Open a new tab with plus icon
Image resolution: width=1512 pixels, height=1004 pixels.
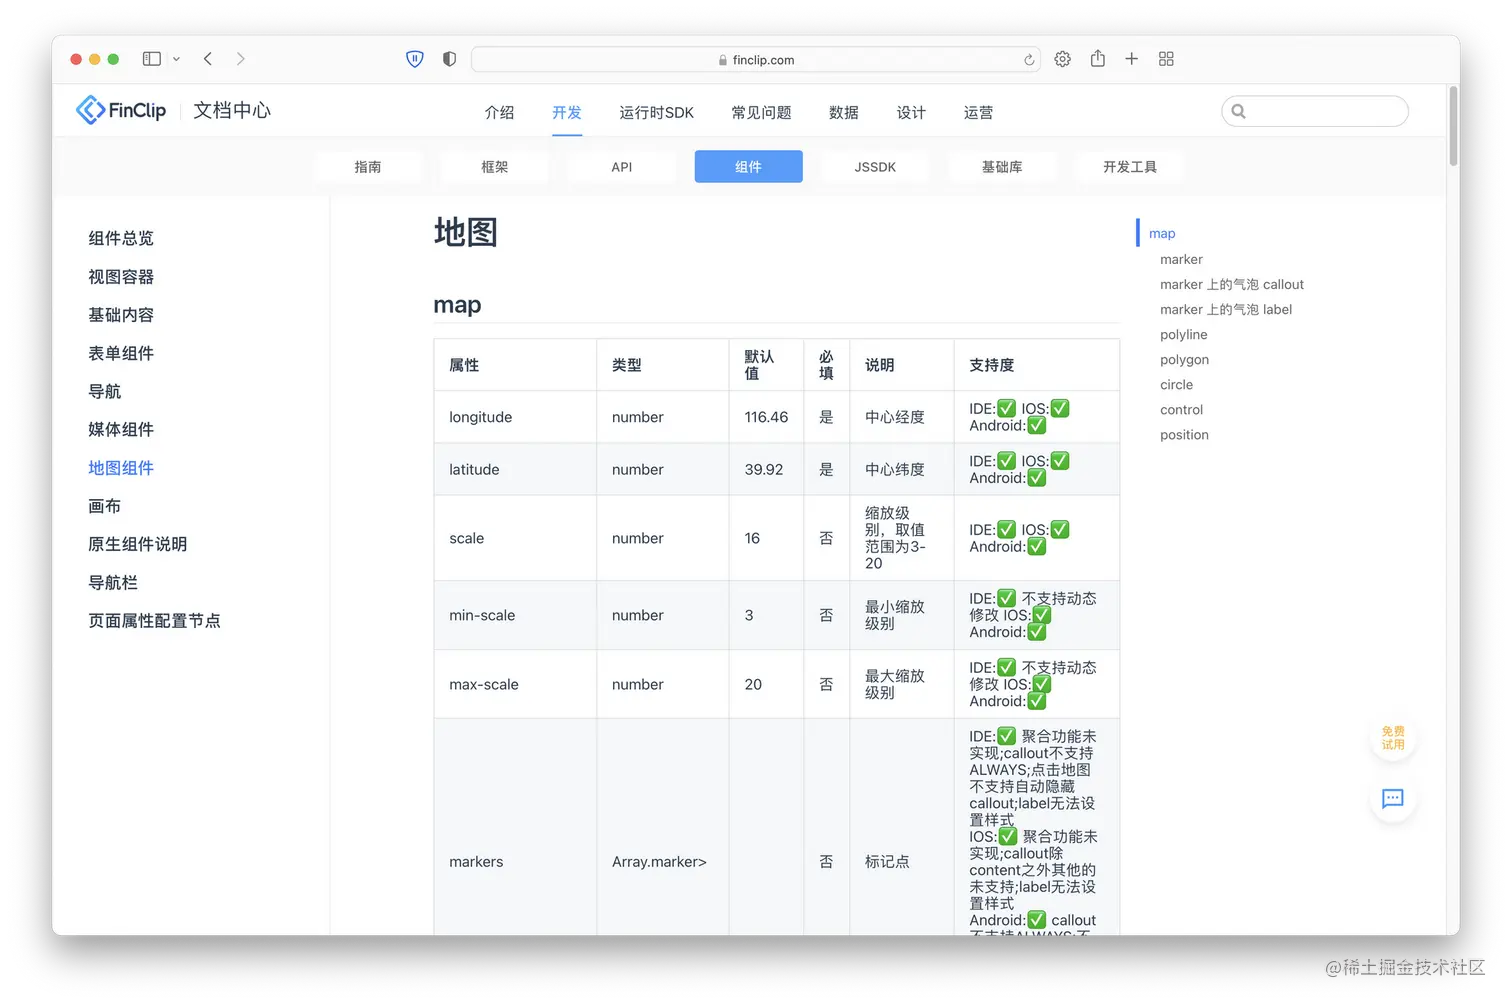tap(1132, 59)
